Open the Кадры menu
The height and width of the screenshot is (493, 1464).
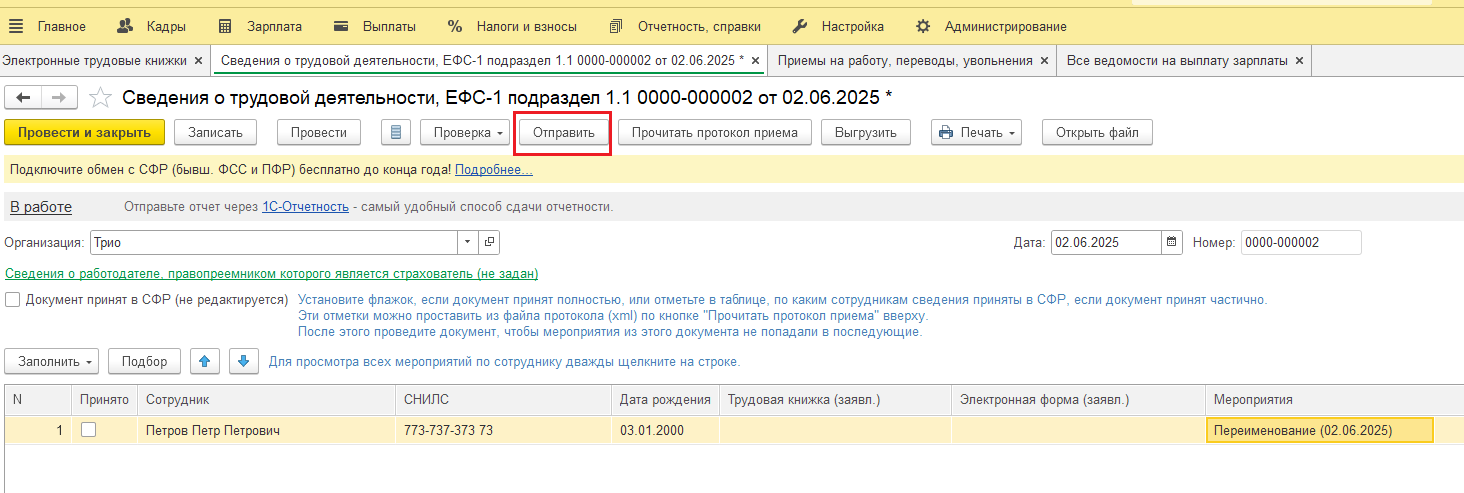tap(166, 26)
